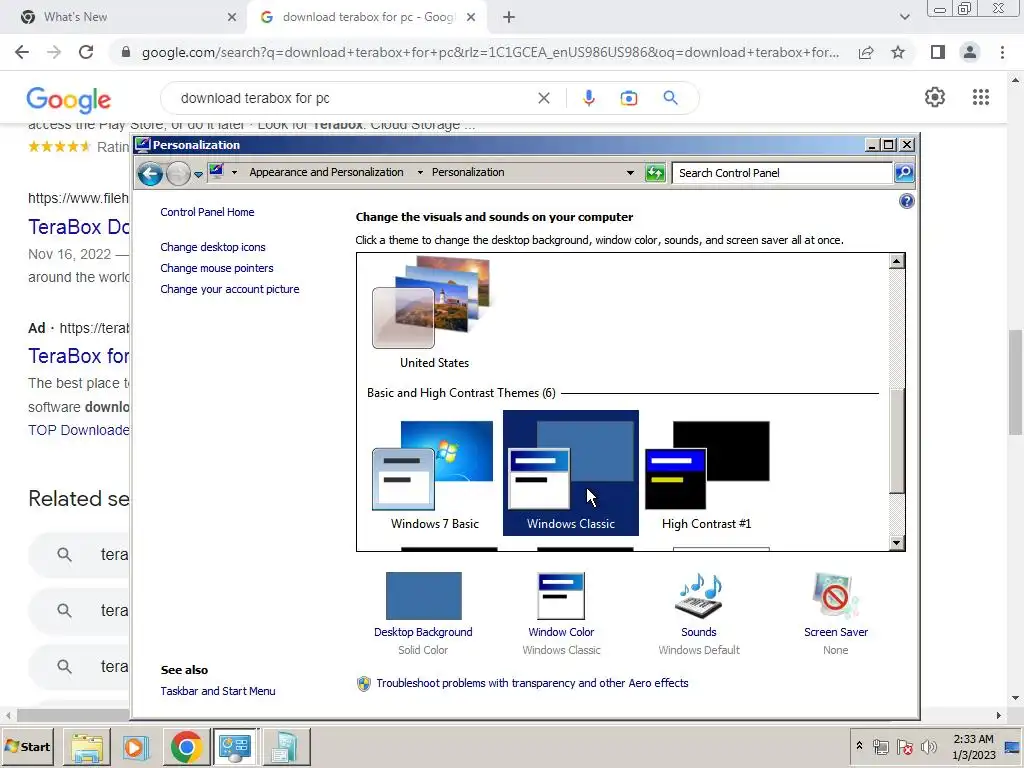Troubleshoot problems with transparency and Aero effects
Screen dimensions: 1024x768
click(532, 683)
